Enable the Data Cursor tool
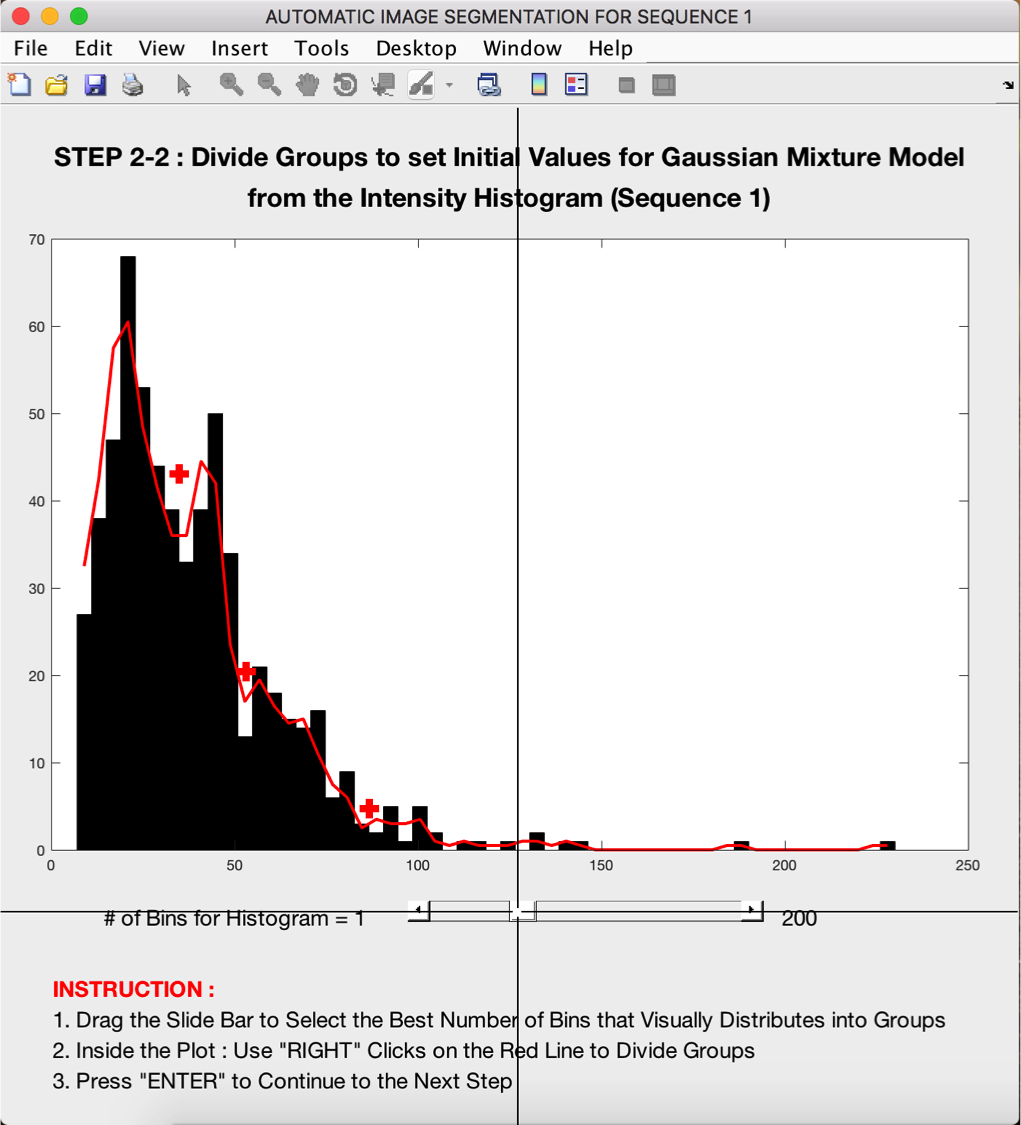Viewport: 1021px width, 1125px height. click(382, 85)
